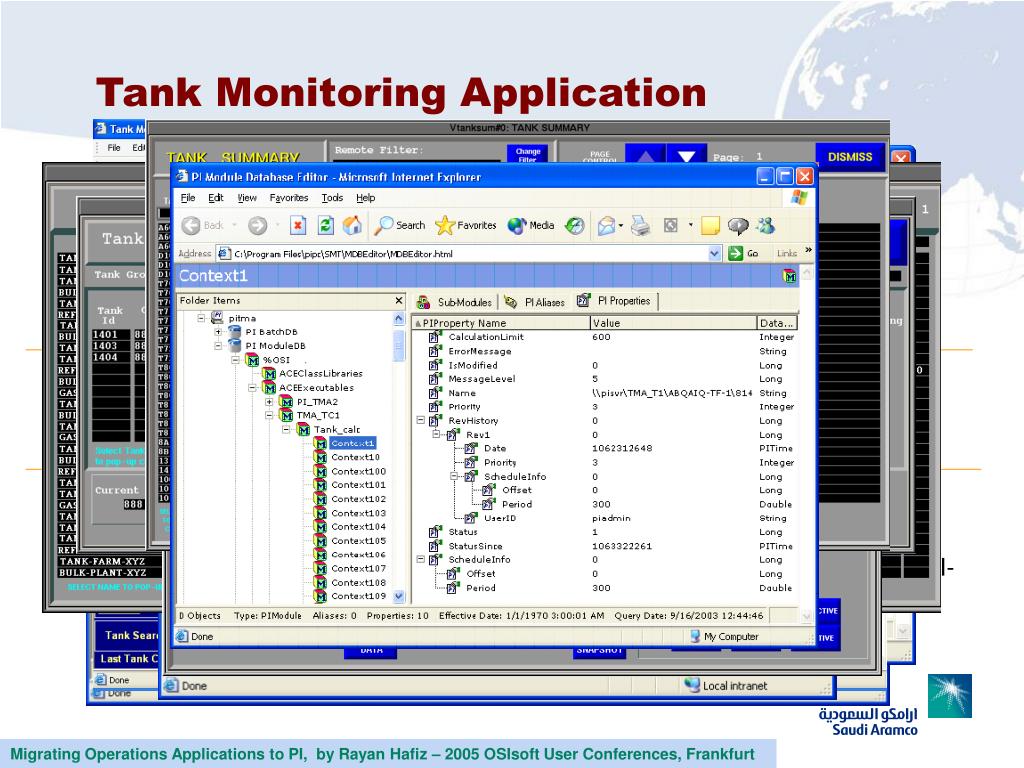Click the Value column header
The image size is (1024, 768).
click(x=673, y=323)
